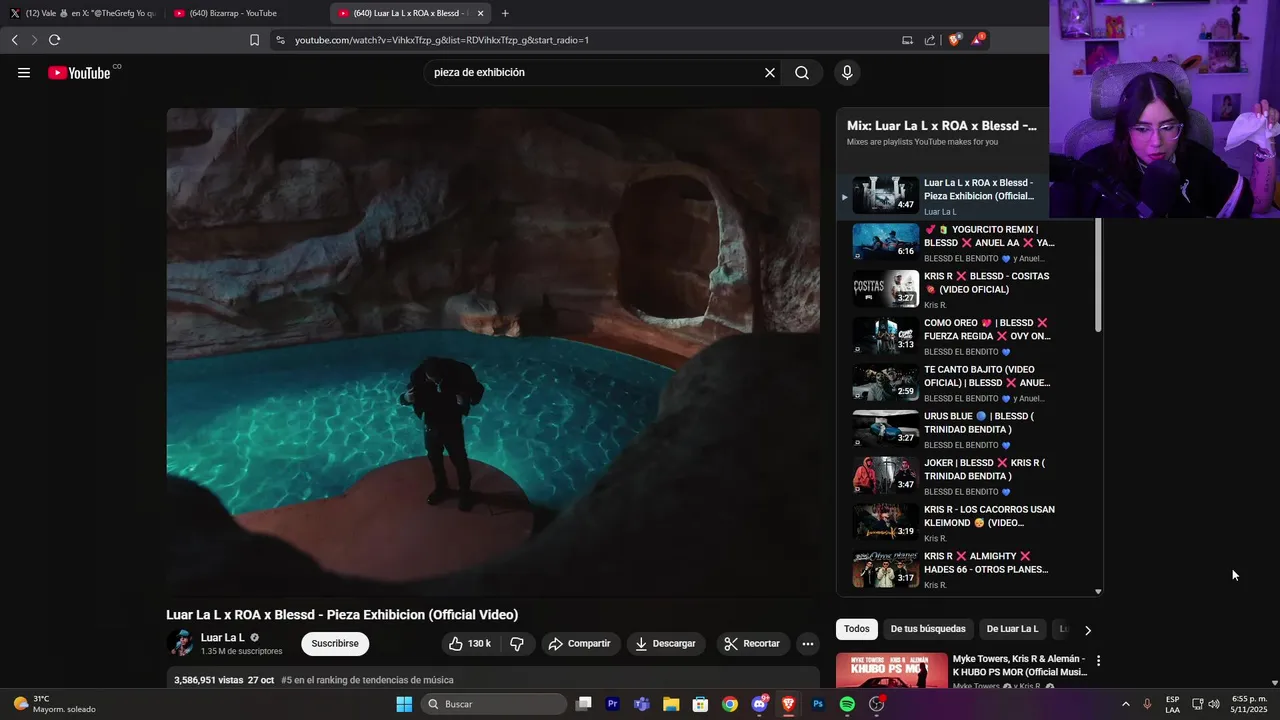Open the Windows Start menu
This screenshot has width=1280, height=720.
tap(404, 704)
